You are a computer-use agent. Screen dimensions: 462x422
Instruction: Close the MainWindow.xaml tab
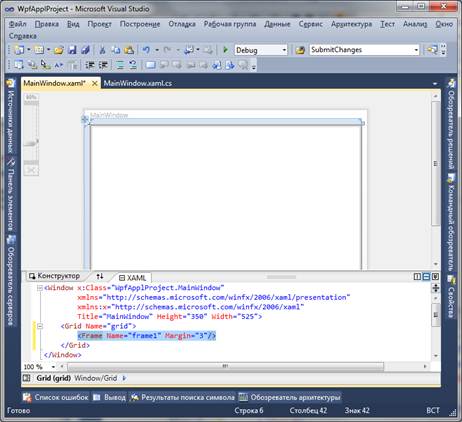coord(95,83)
